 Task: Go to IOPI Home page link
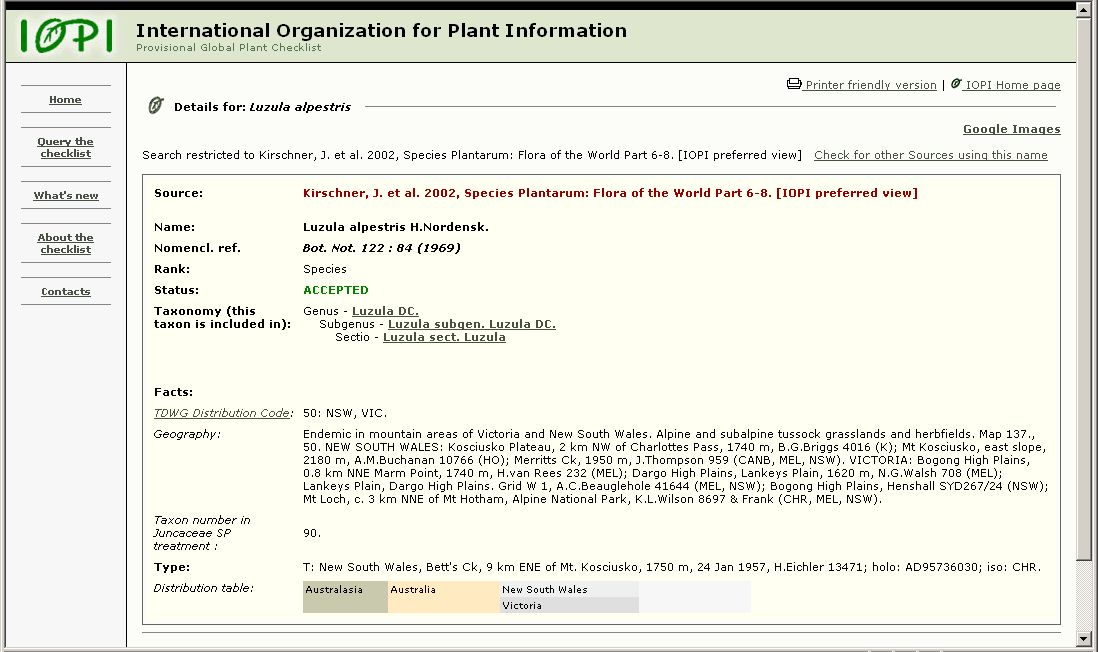(1012, 85)
